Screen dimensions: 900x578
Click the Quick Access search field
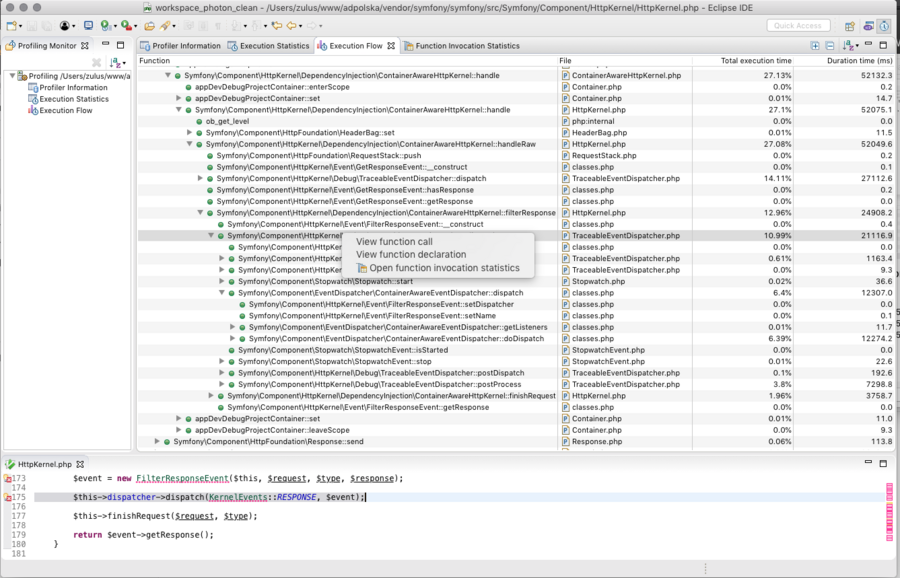click(x=798, y=26)
